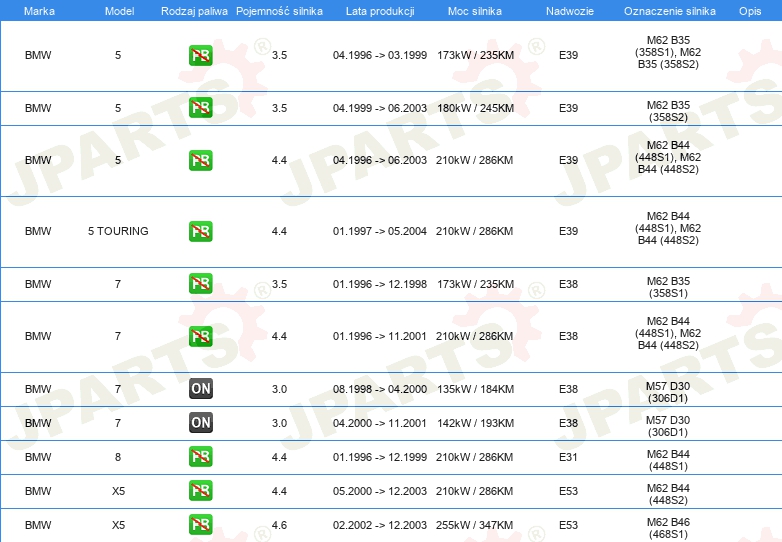Click the Rodzaj paliwa column header

[194, 11]
